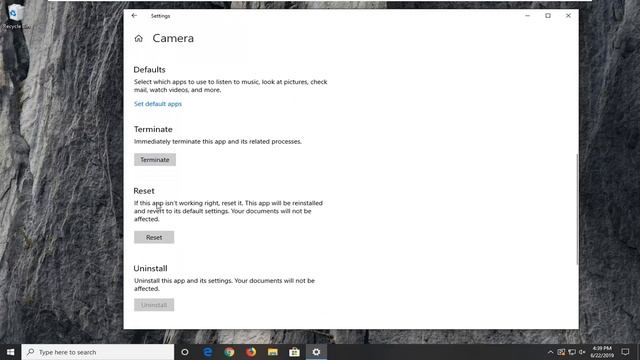Launch Firefox from the taskbar
This screenshot has height=360, width=640.
[251, 352]
